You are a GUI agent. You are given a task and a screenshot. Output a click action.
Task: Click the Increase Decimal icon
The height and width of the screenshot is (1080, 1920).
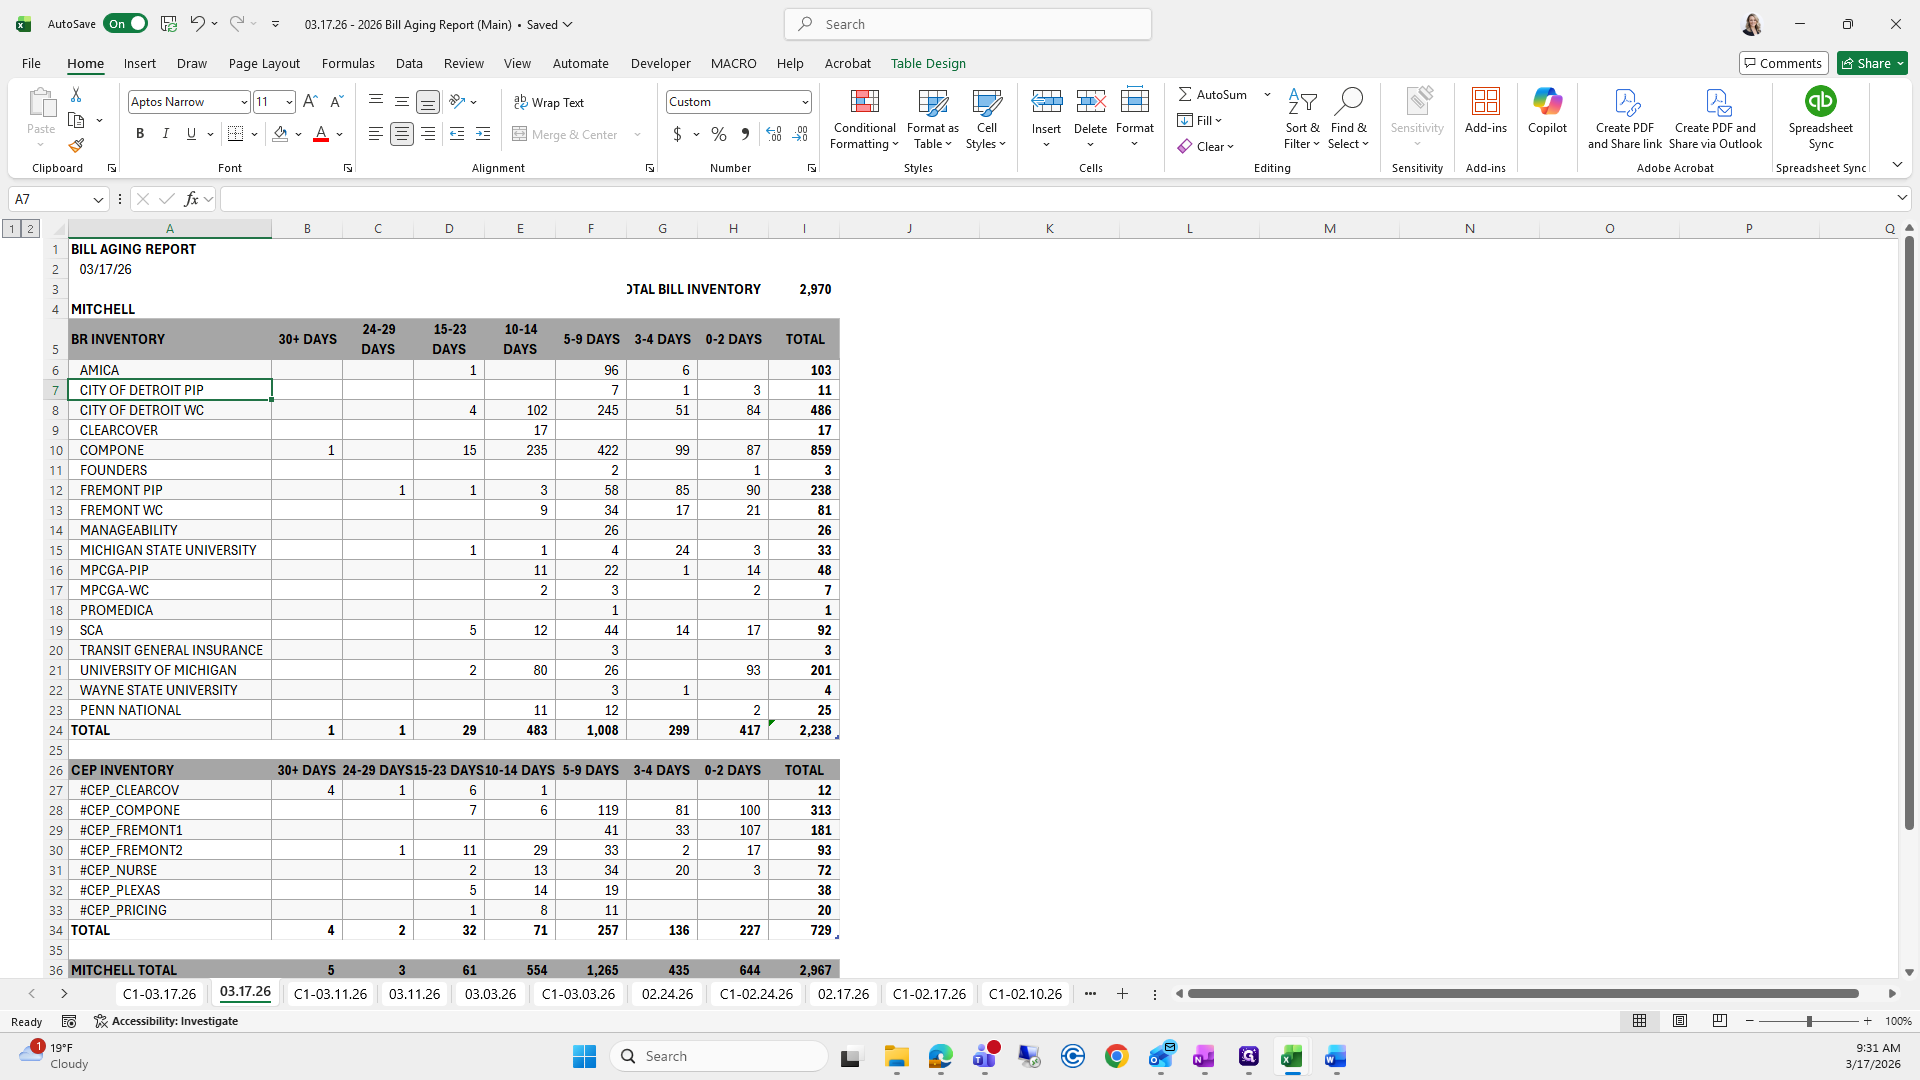coord(773,134)
